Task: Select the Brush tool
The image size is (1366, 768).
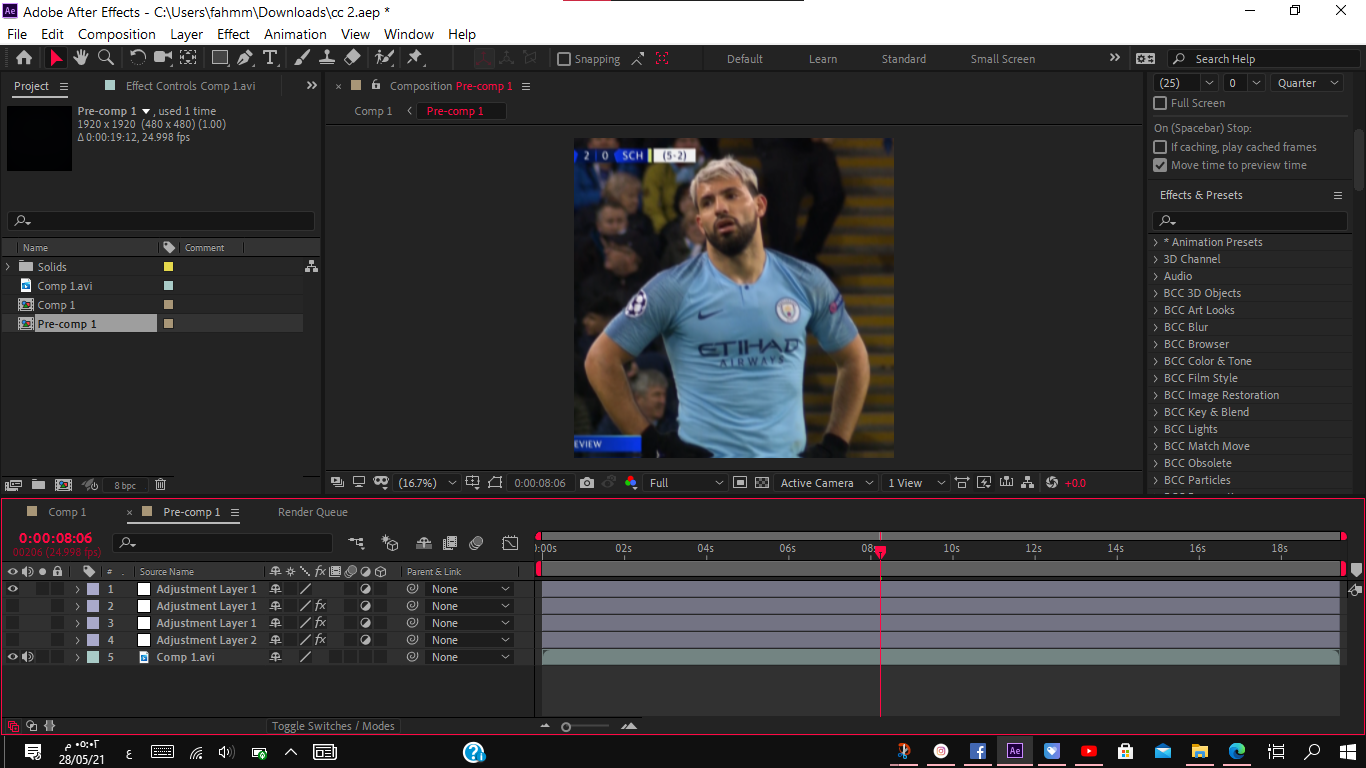Action: (302, 58)
